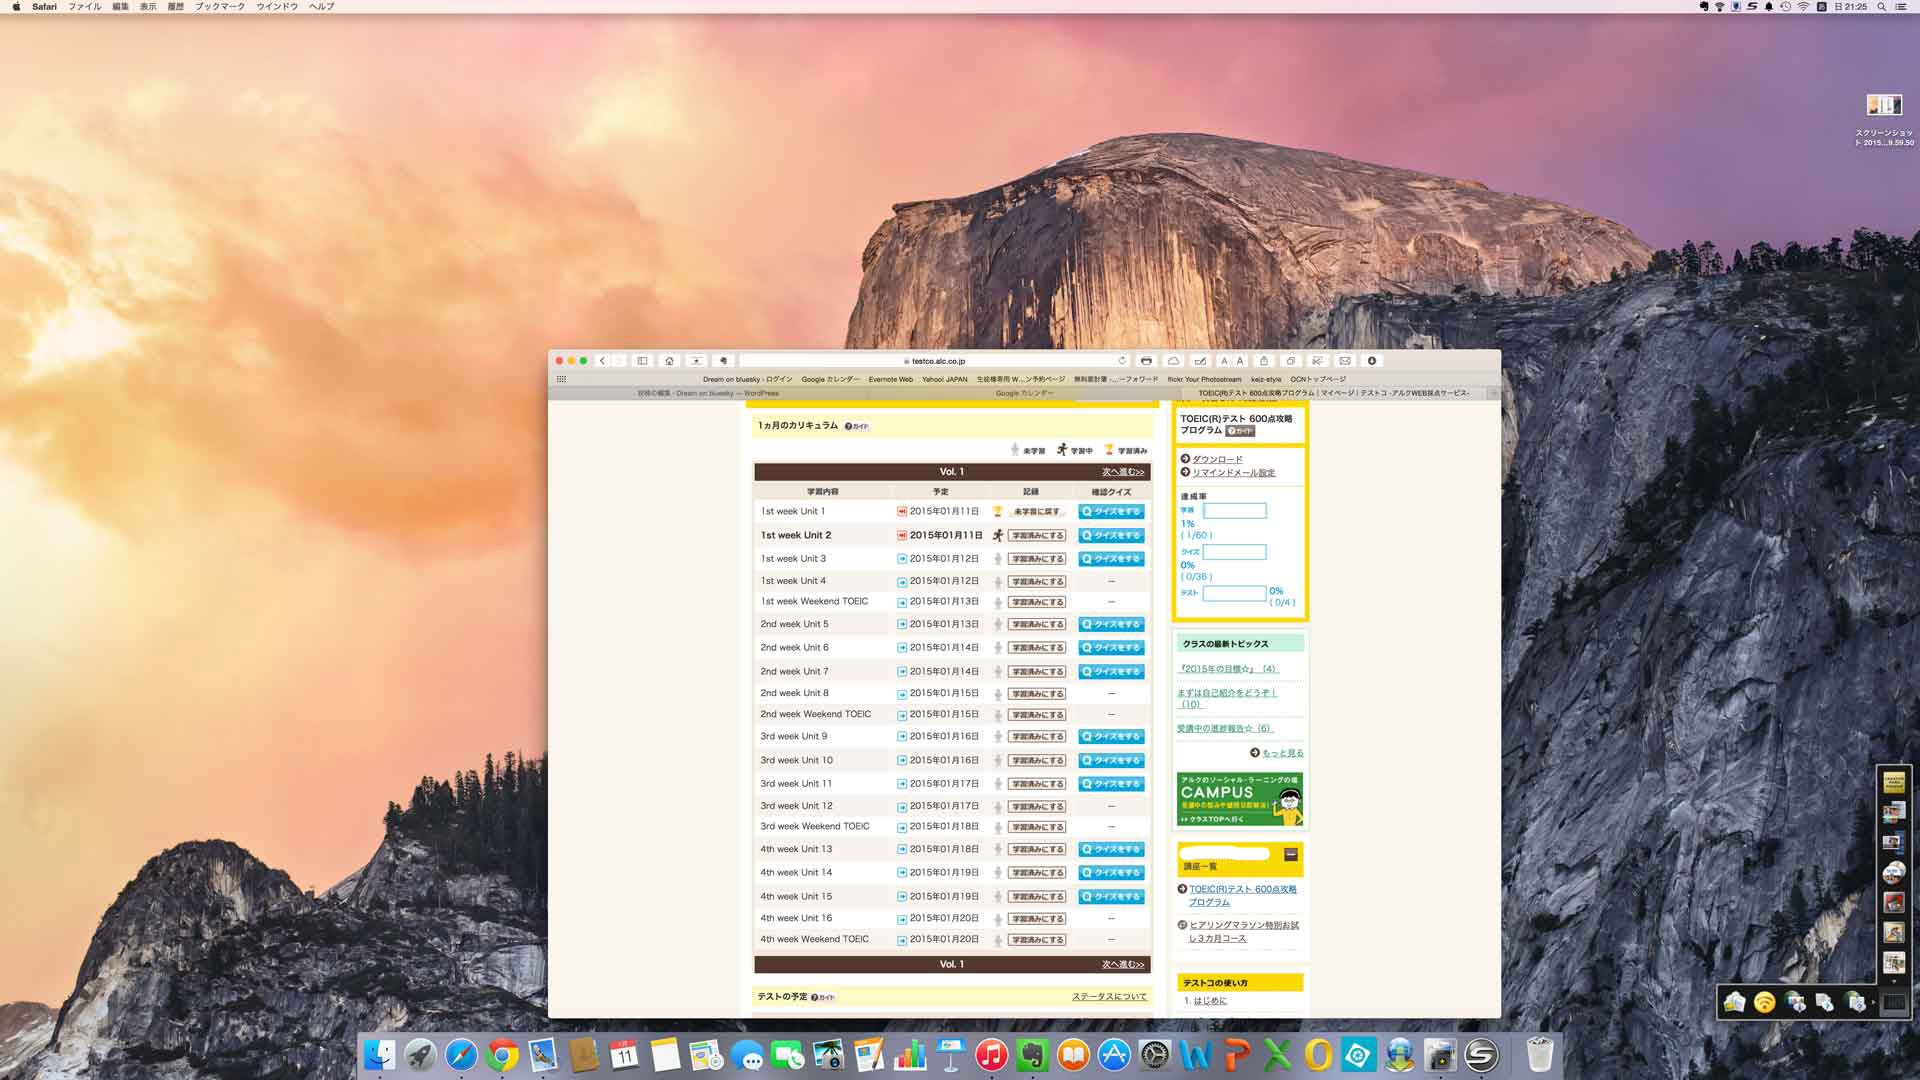The image size is (1920, 1080).
Task: Start the quiz for 1st week Unit 3
Action: (x=1111, y=559)
